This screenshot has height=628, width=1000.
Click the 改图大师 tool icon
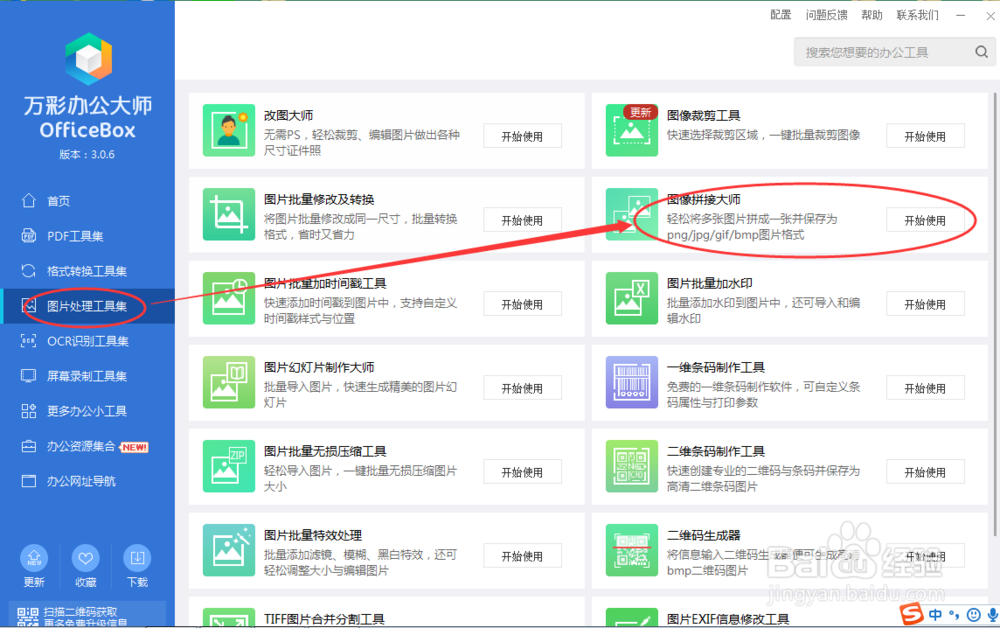(x=229, y=130)
